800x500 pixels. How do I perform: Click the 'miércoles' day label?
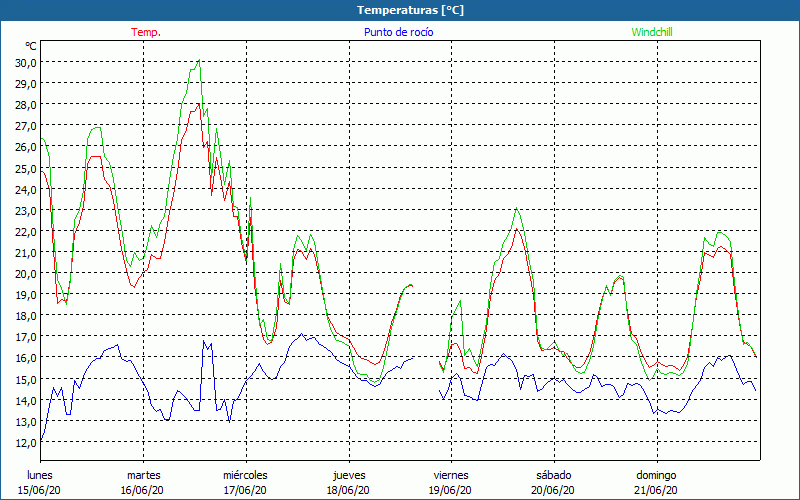tap(245, 475)
